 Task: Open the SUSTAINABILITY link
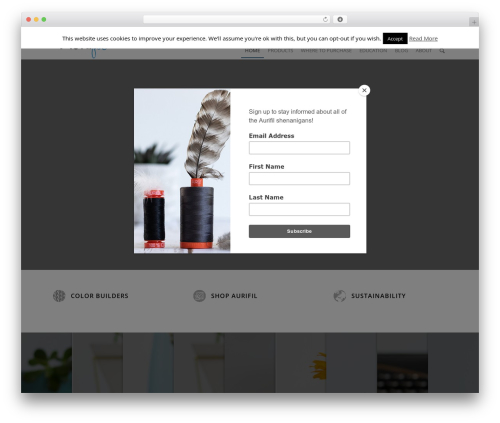[378, 296]
